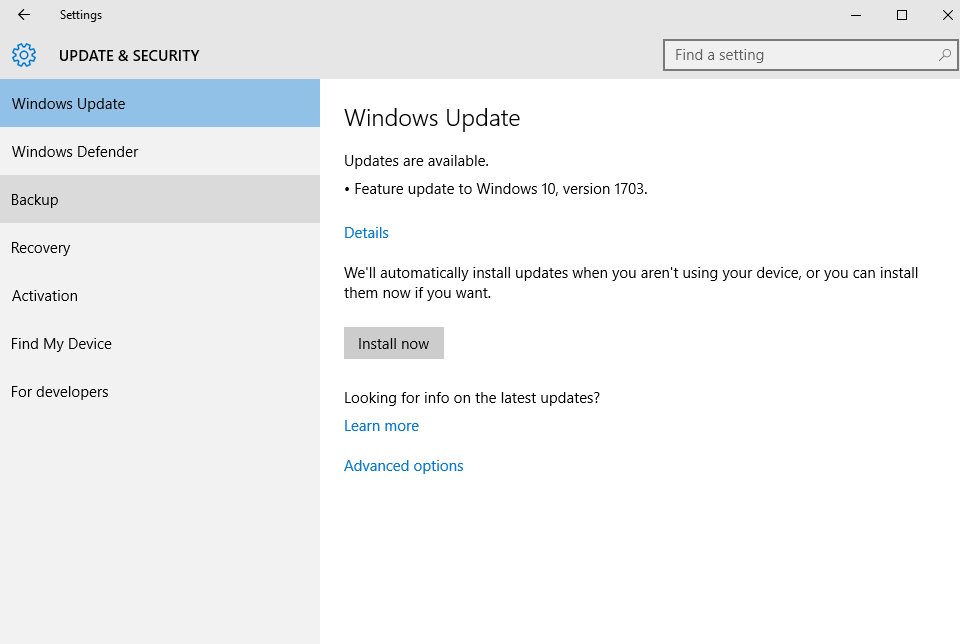Click the Install now button
960x644 pixels.
394,343
